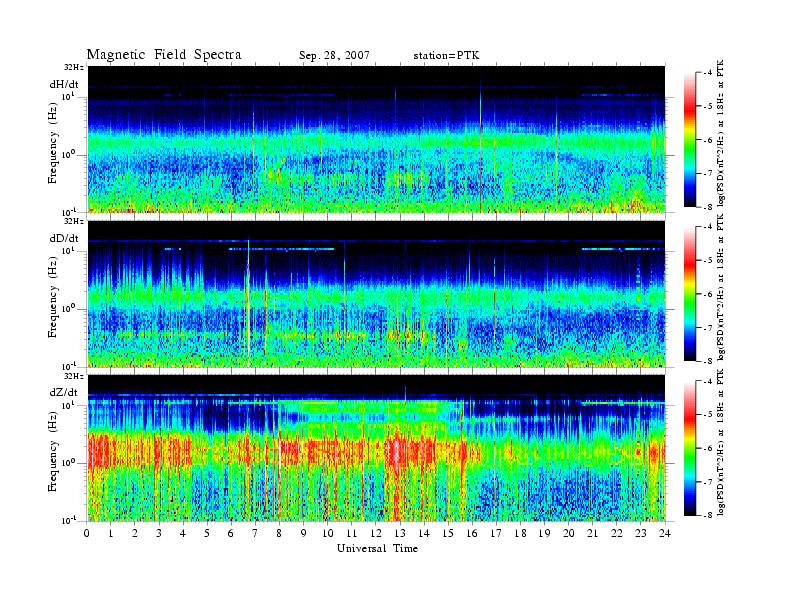Click the "-6" tick on dH/dt colorbar
This screenshot has width=792, height=612.
[x=708, y=140]
